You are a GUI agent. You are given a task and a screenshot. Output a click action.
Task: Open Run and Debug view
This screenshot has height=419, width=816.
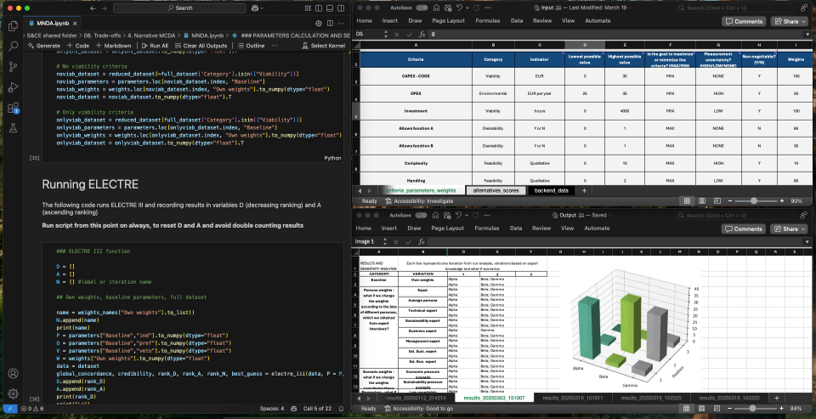click(x=13, y=88)
